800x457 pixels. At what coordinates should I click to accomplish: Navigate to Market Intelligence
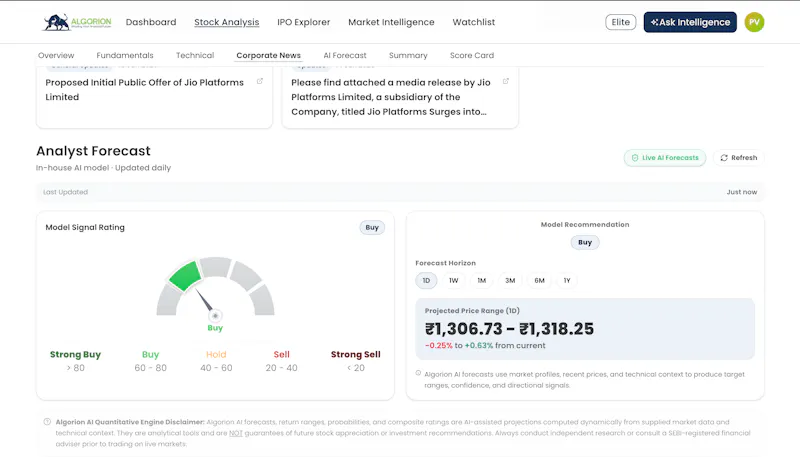click(x=391, y=22)
